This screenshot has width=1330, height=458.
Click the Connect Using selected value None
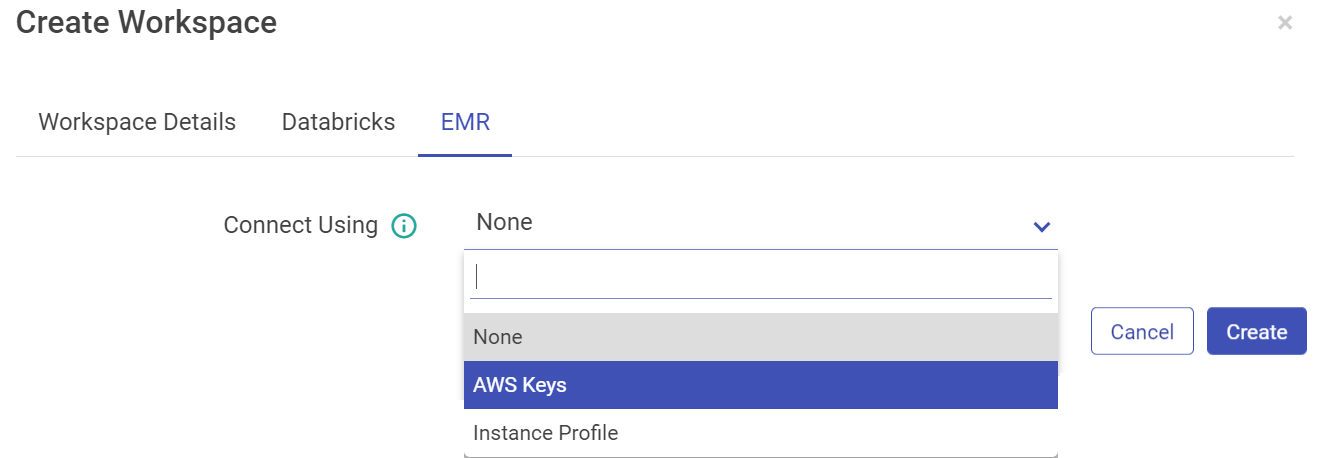tap(505, 222)
